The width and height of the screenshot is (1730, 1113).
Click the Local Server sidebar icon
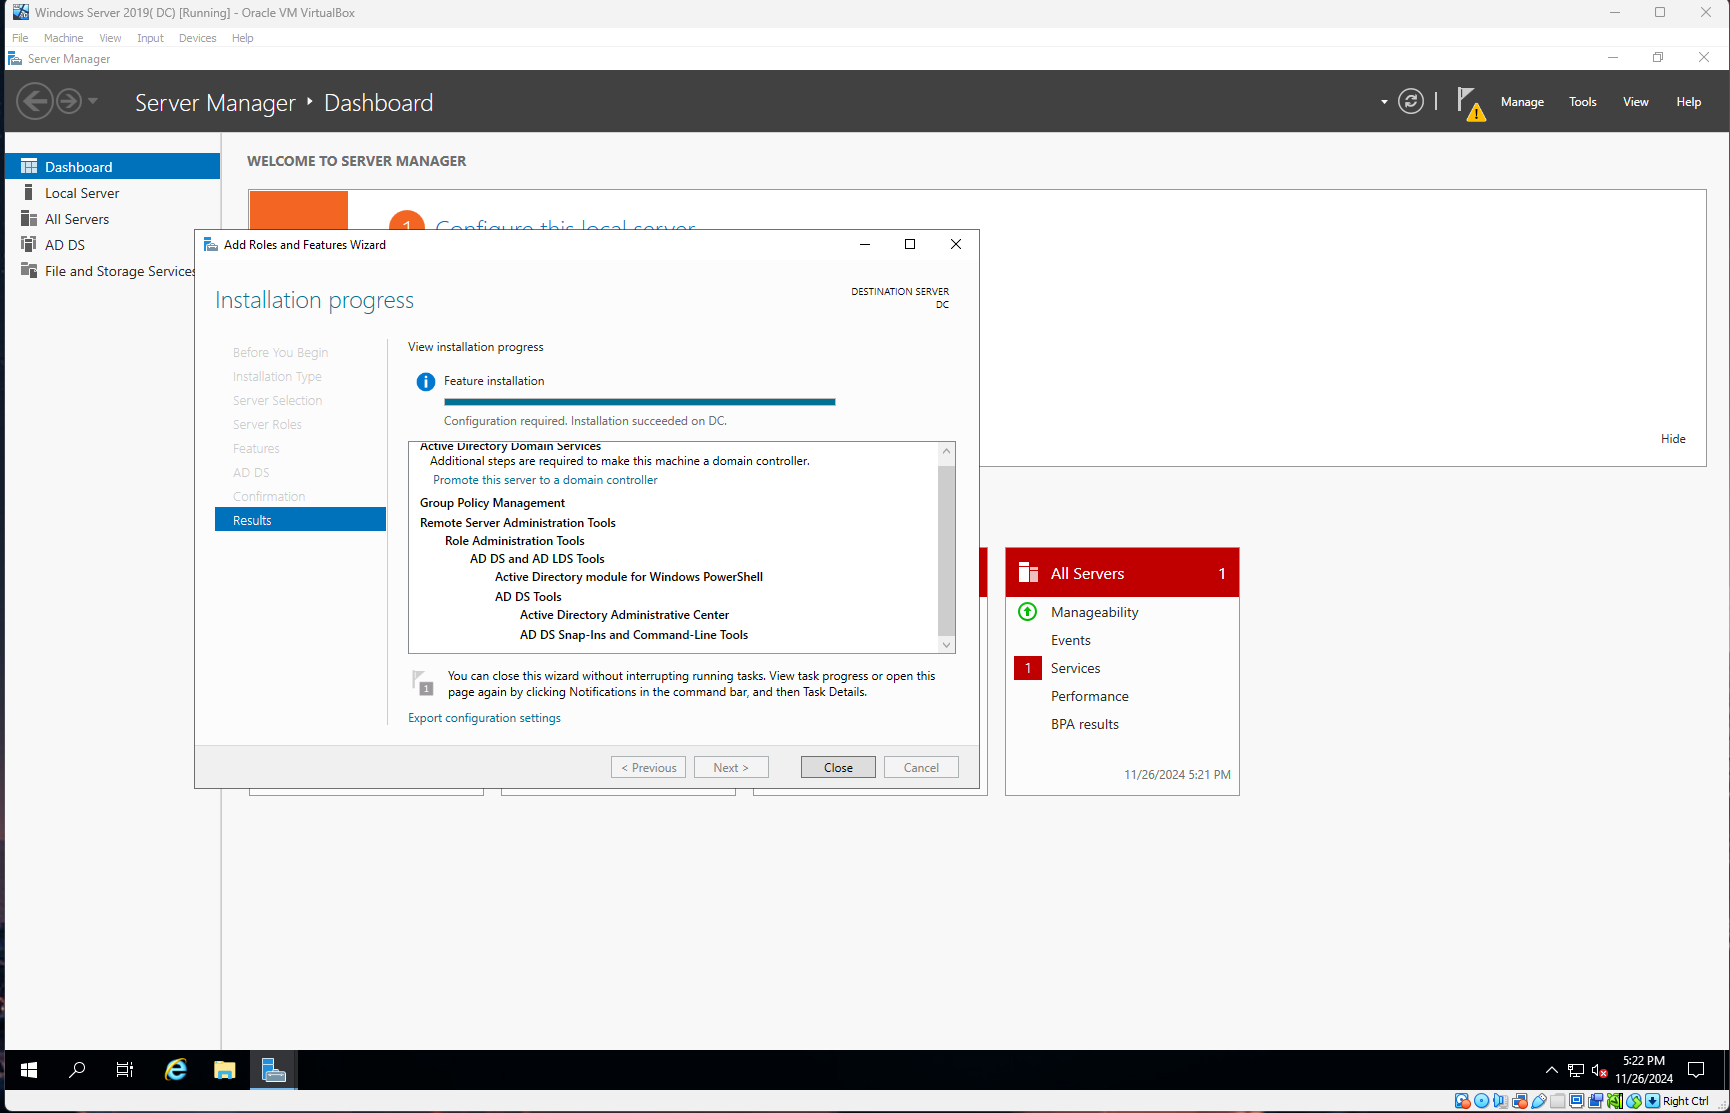[x=29, y=192]
